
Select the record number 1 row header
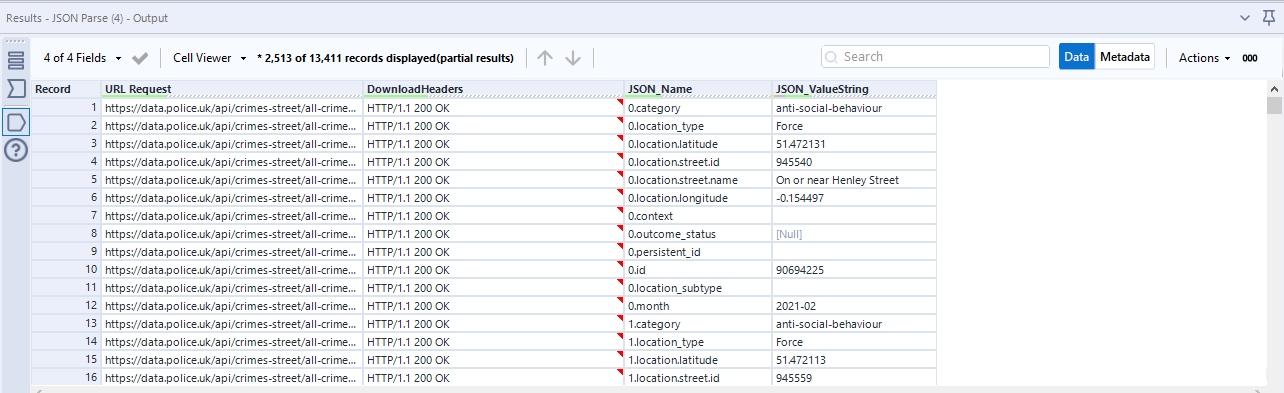point(66,107)
